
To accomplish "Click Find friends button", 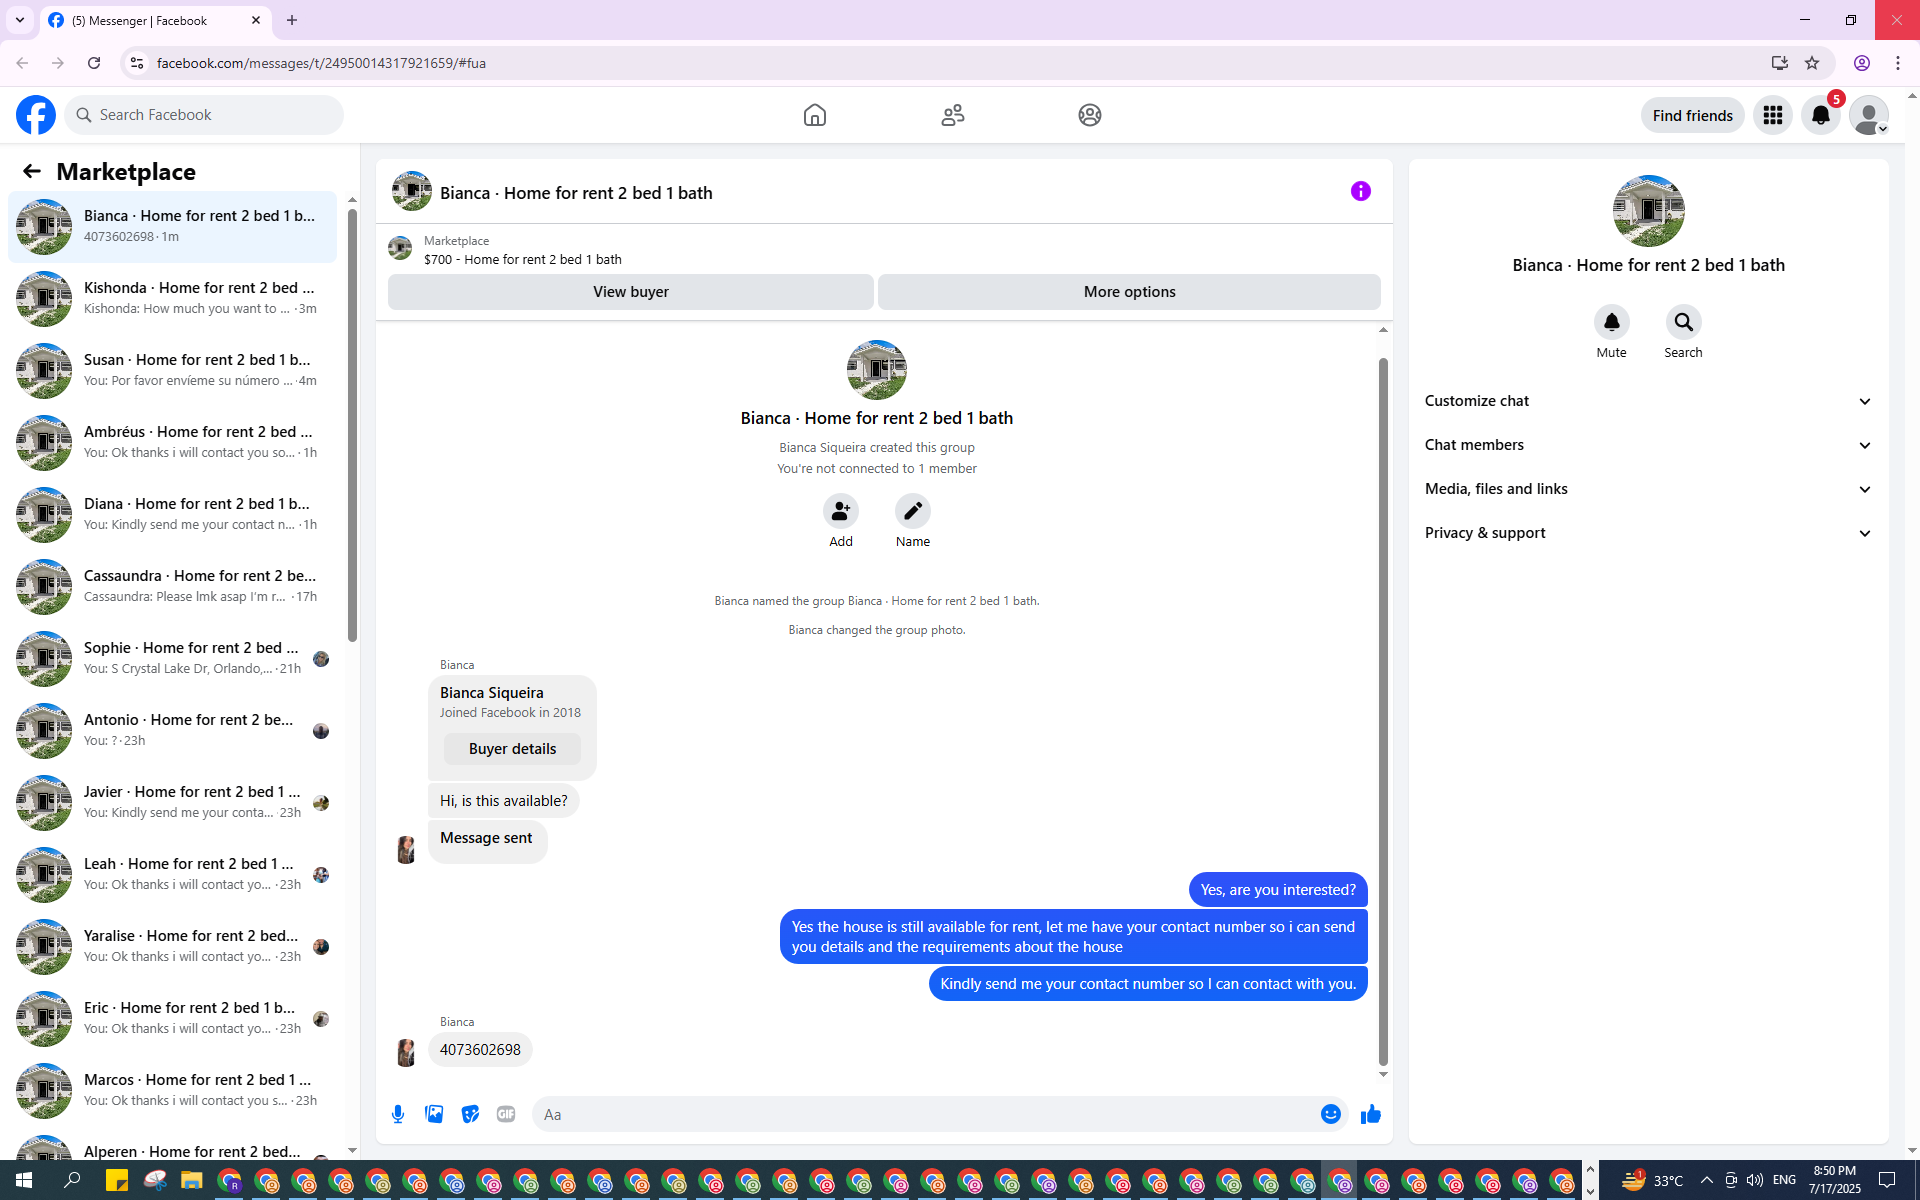I will 1692,115.
